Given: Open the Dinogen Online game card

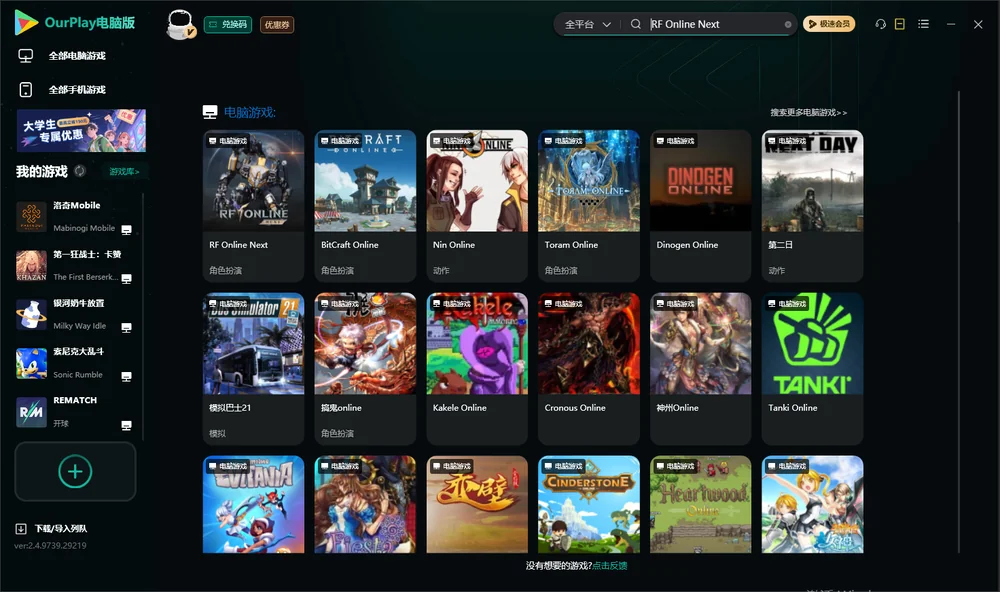Looking at the screenshot, I should [x=700, y=205].
